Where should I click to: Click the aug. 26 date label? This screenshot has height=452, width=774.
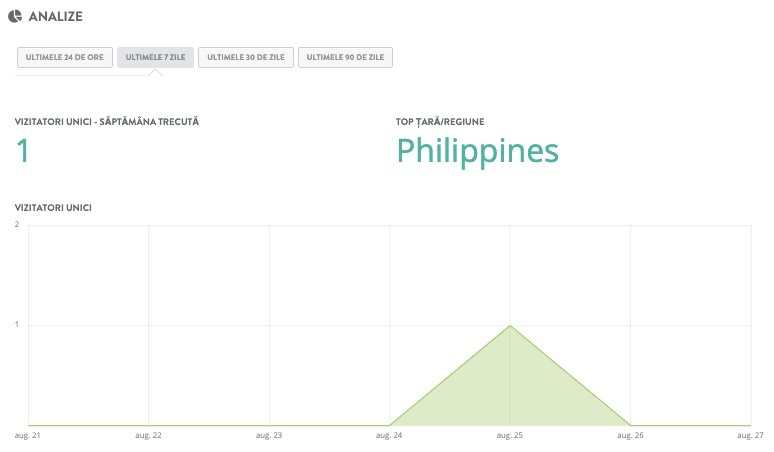point(629,436)
